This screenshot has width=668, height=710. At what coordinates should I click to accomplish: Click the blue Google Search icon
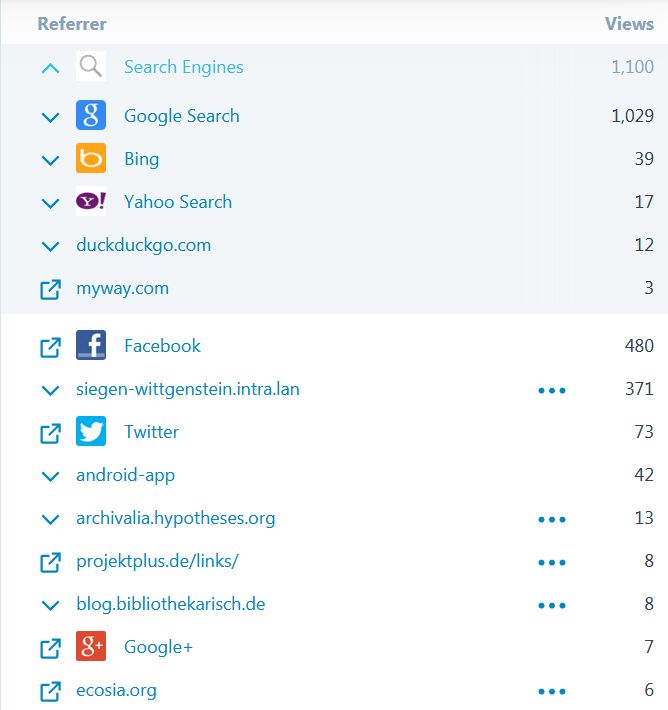click(91, 115)
